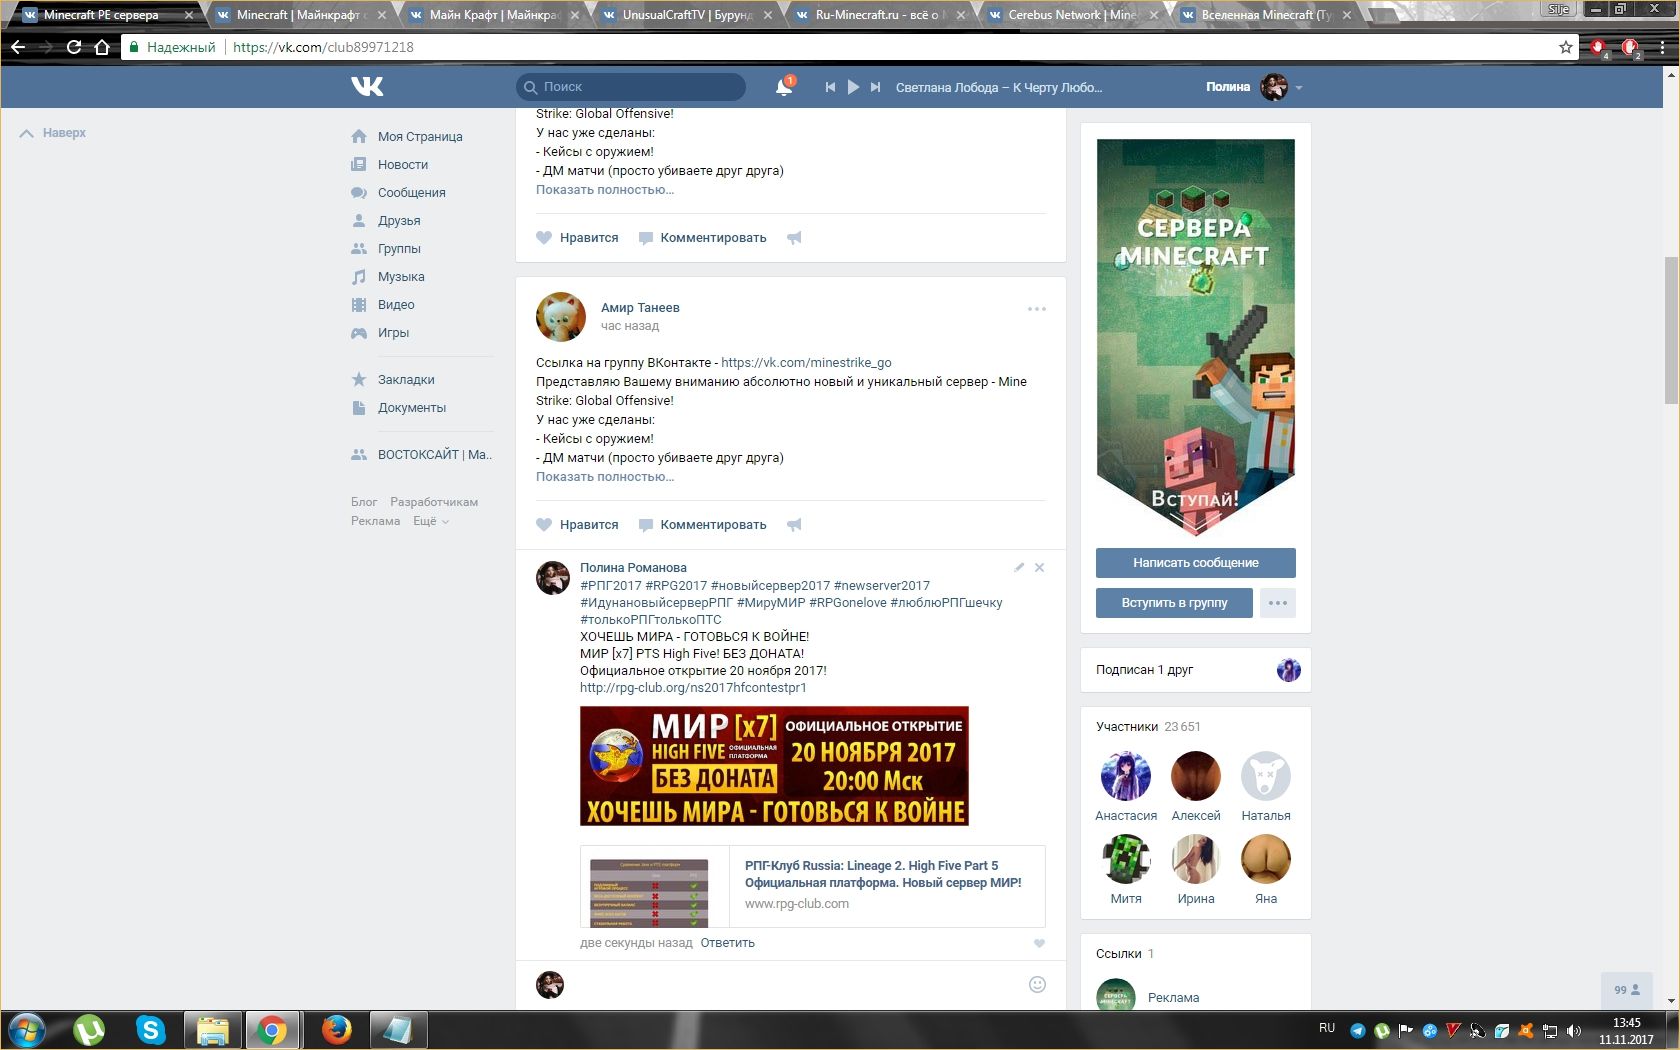Click the VK logo in header
Image resolution: width=1680 pixels, height=1050 pixels.
(367, 87)
